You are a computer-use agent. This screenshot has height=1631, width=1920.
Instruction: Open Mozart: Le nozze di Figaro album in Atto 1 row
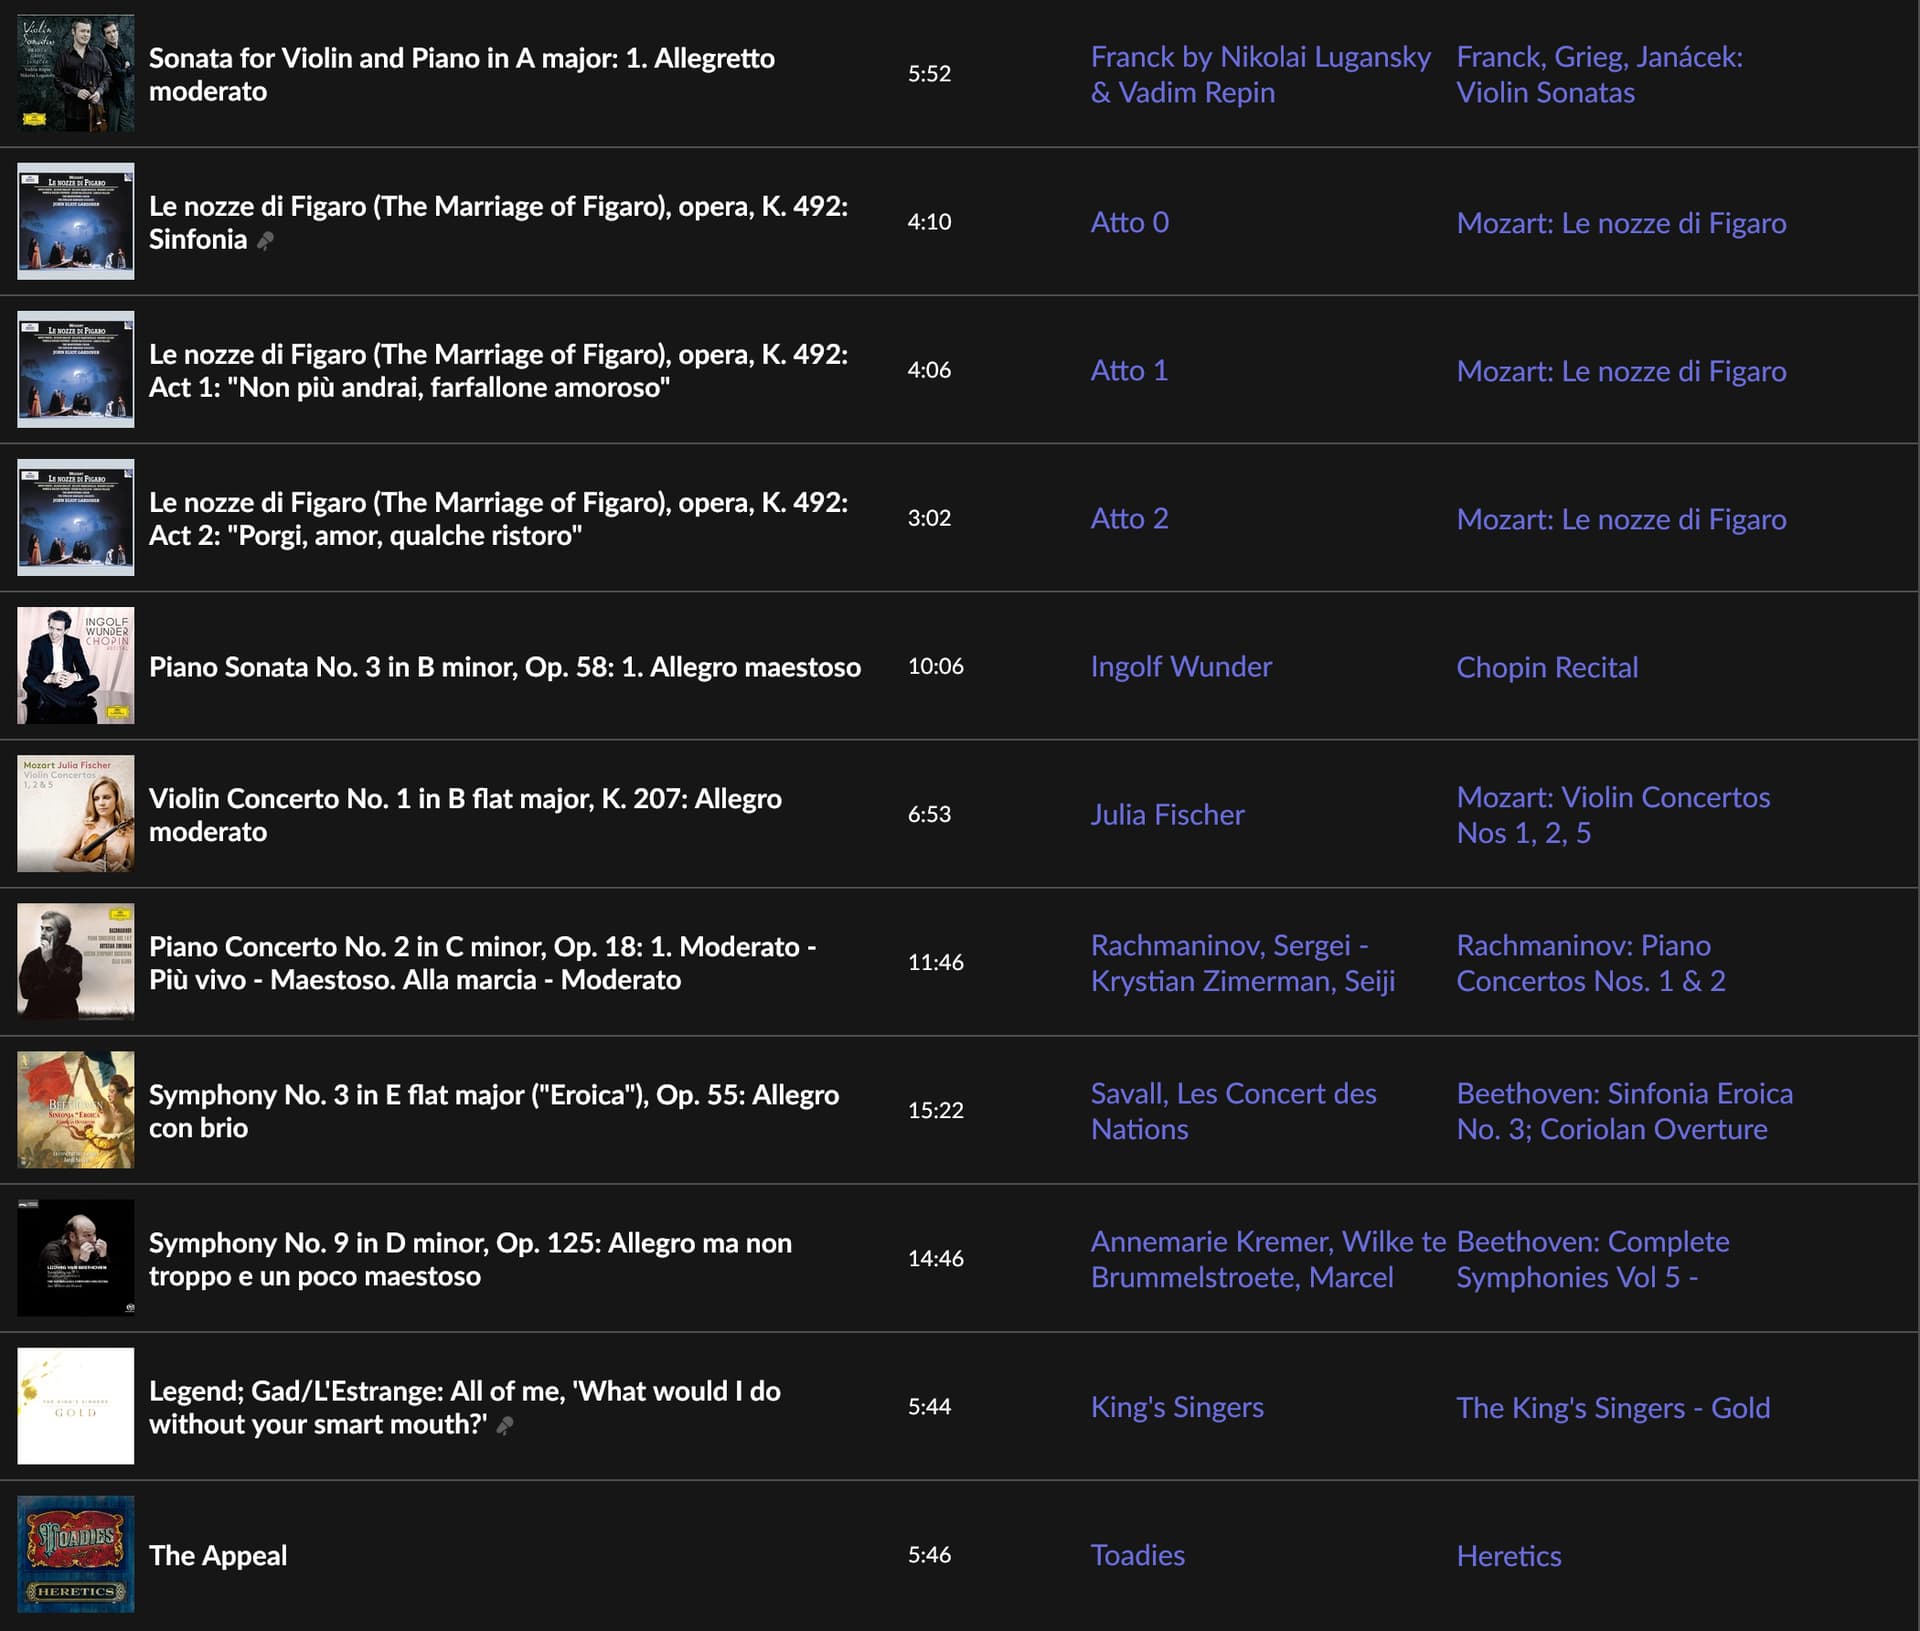click(1621, 370)
